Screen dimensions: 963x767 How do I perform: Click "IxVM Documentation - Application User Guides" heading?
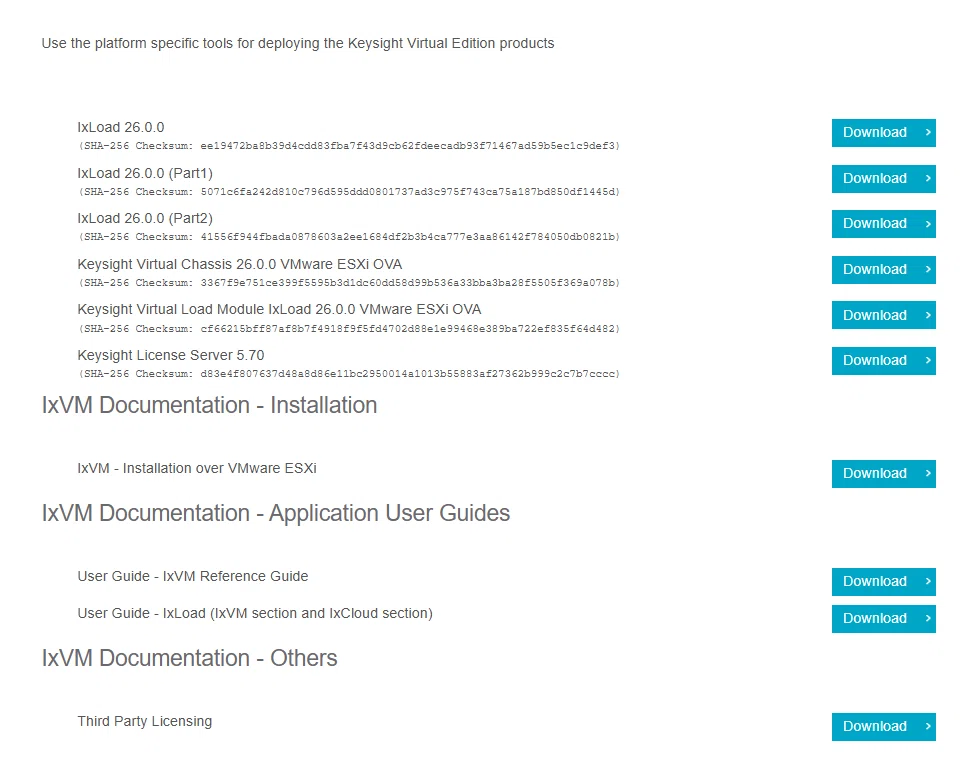(x=276, y=513)
